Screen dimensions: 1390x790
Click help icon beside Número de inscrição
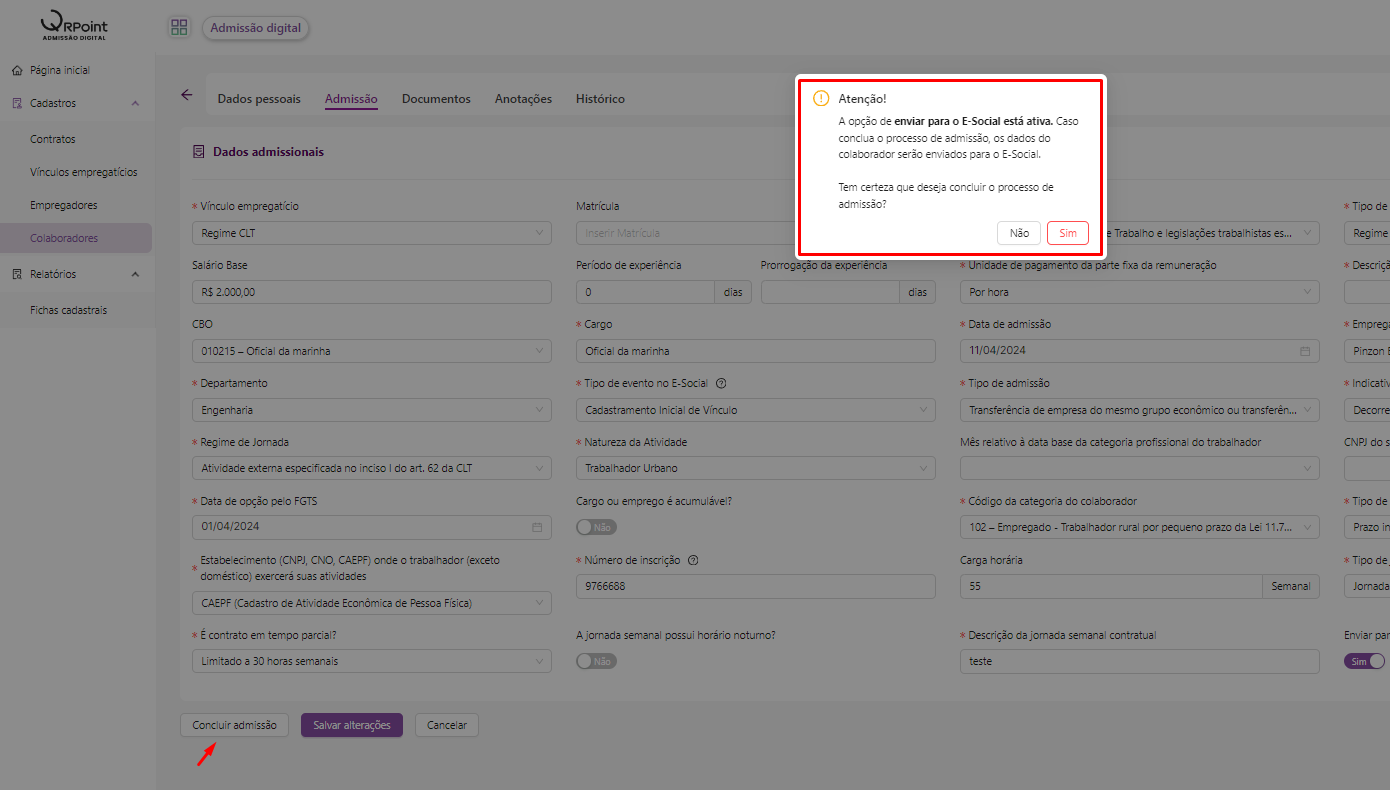click(693, 560)
